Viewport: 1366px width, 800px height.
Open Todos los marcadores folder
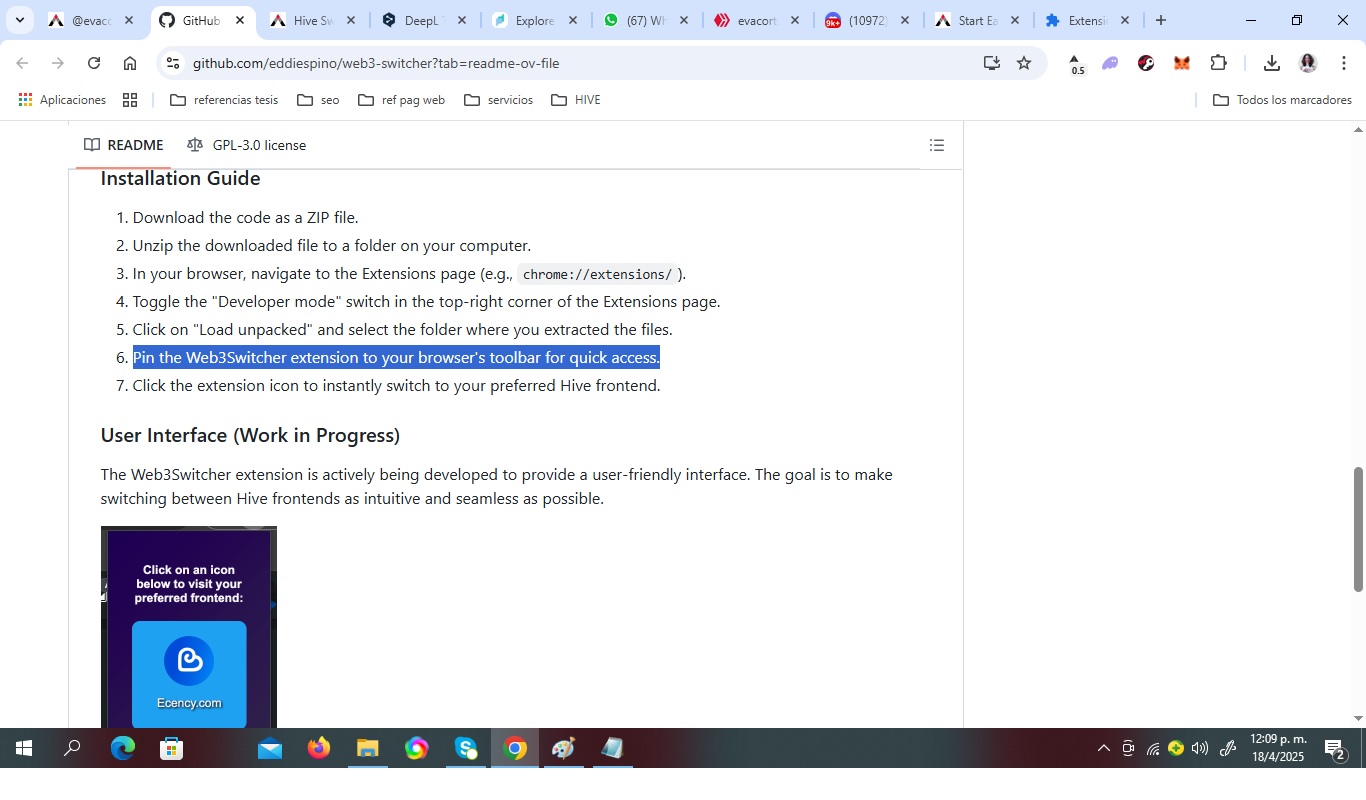pyautogui.click(x=1282, y=100)
